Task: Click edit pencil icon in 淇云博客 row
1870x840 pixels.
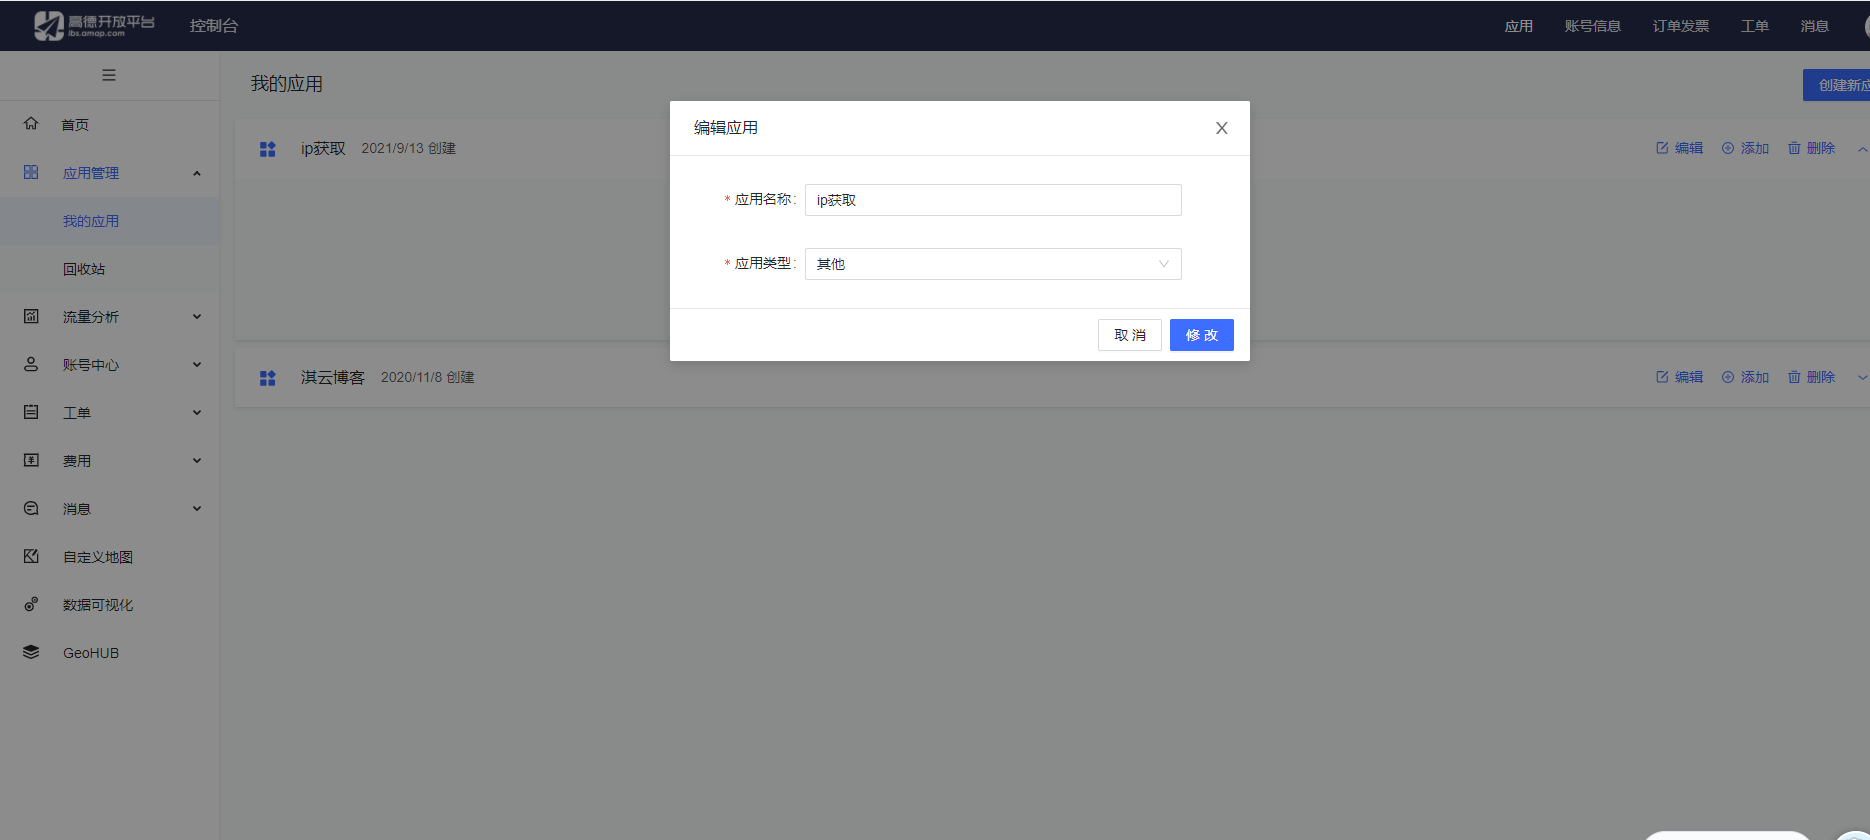Action: click(1662, 377)
